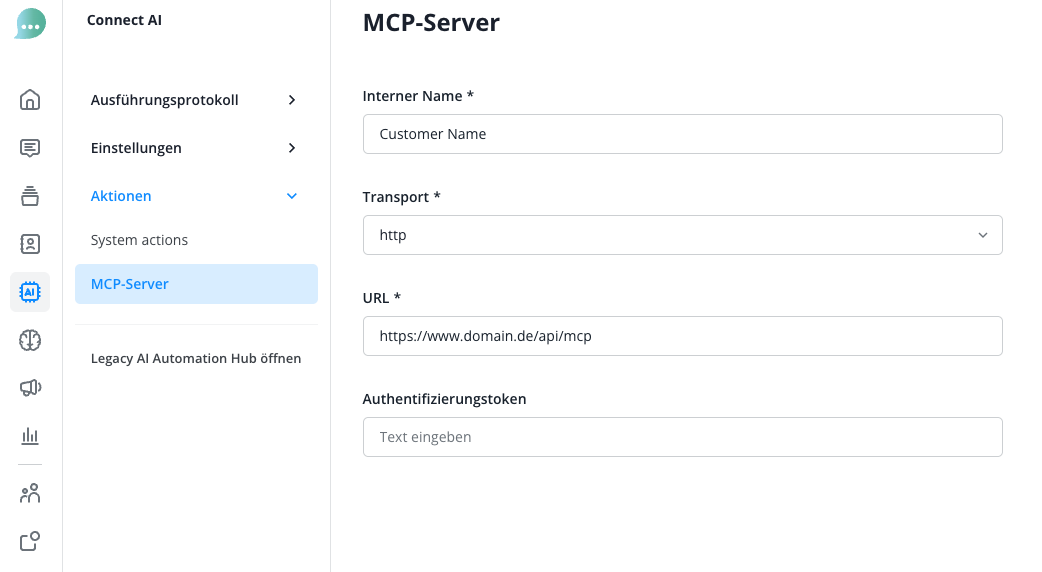Select the AI chip icon

(30, 292)
